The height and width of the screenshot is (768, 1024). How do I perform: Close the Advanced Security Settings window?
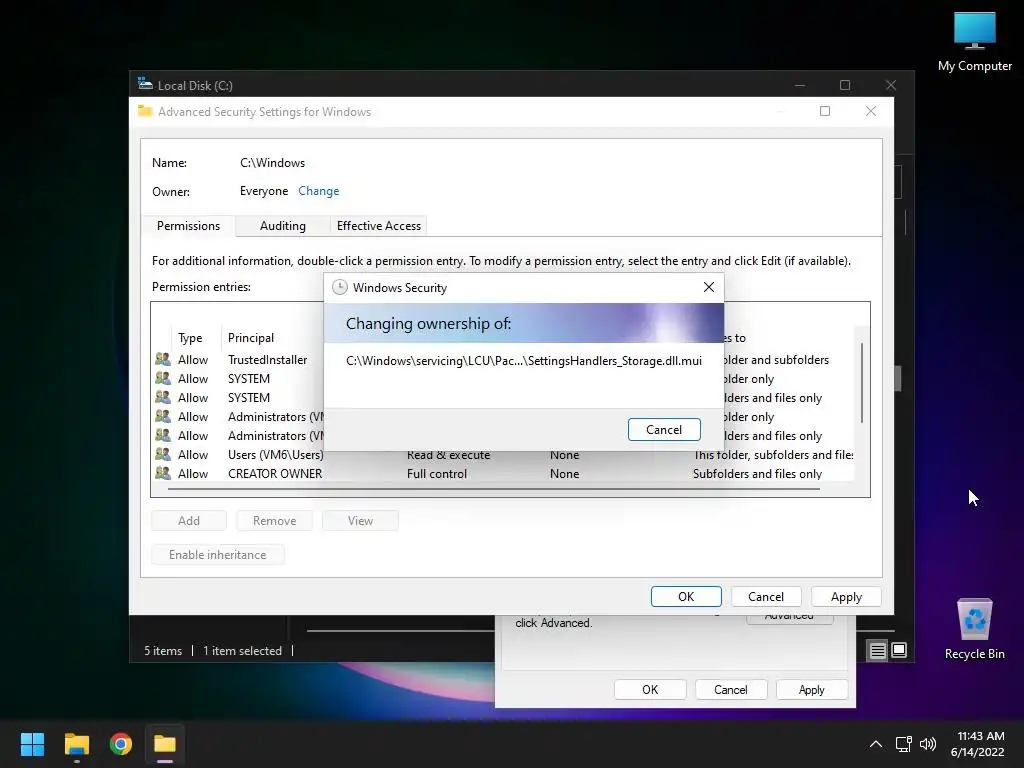coord(871,111)
